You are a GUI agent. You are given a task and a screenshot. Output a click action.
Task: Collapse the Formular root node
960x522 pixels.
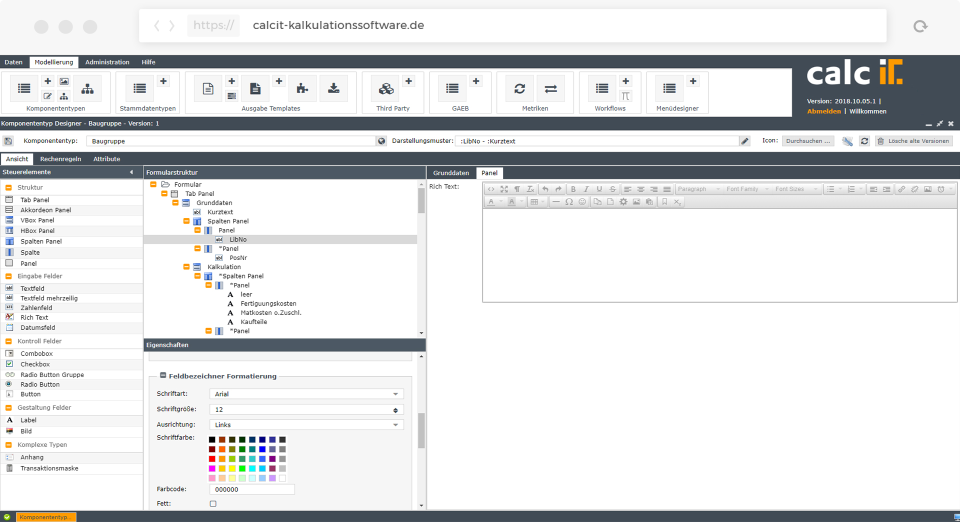coord(153,184)
